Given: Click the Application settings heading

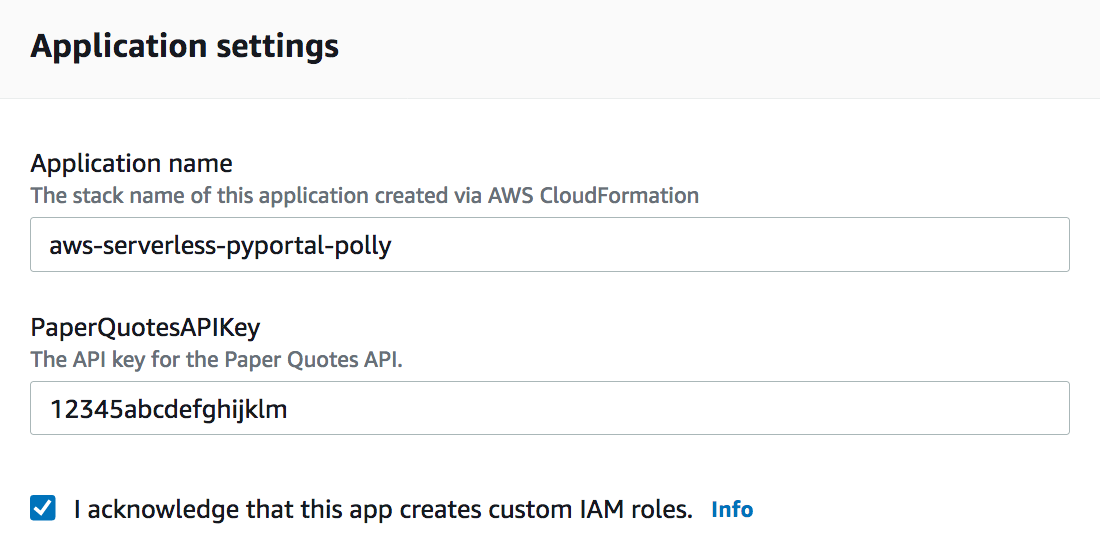Looking at the screenshot, I should click(185, 47).
